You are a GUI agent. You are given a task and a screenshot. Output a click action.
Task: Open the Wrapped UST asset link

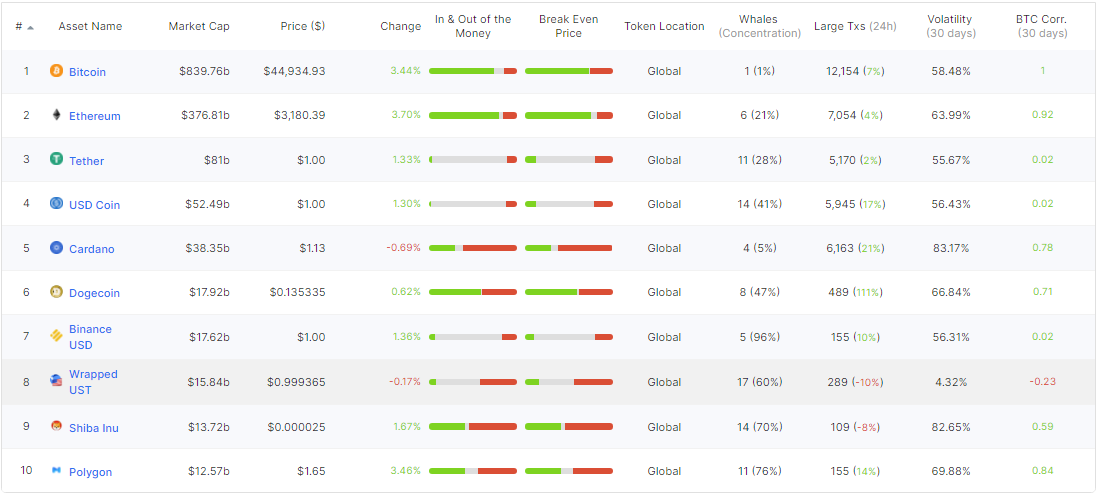click(93, 382)
